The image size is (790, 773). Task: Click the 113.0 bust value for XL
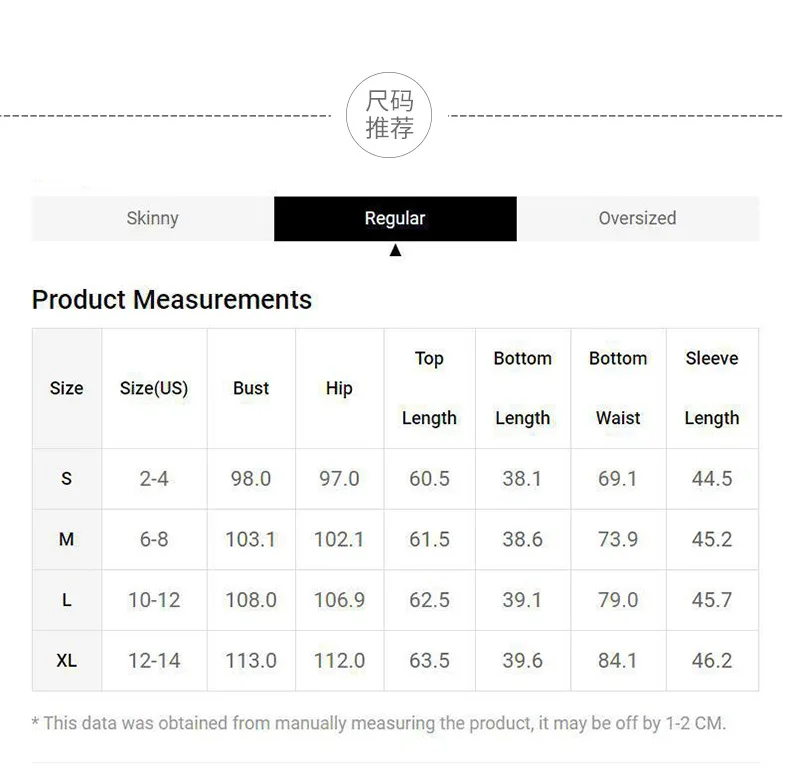coord(251,661)
